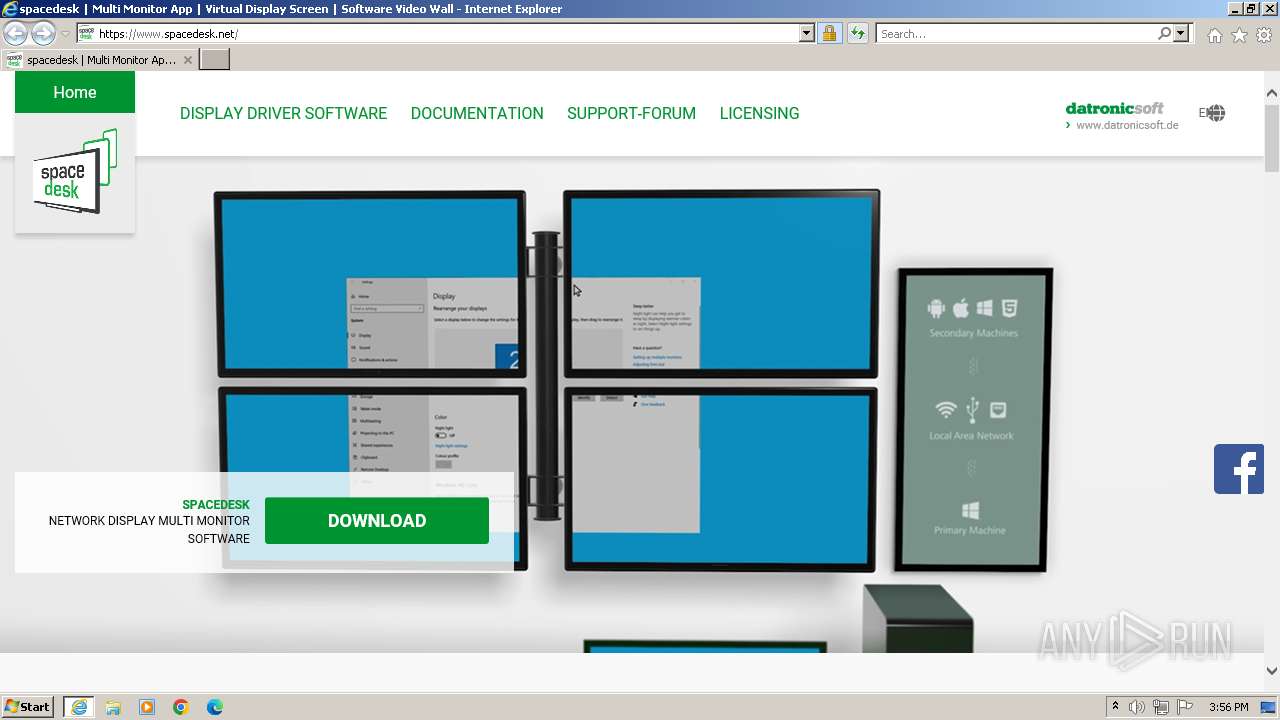1280x720 pixels.
Task: Click the language globe icon
Action: [x=1214, y=113]
